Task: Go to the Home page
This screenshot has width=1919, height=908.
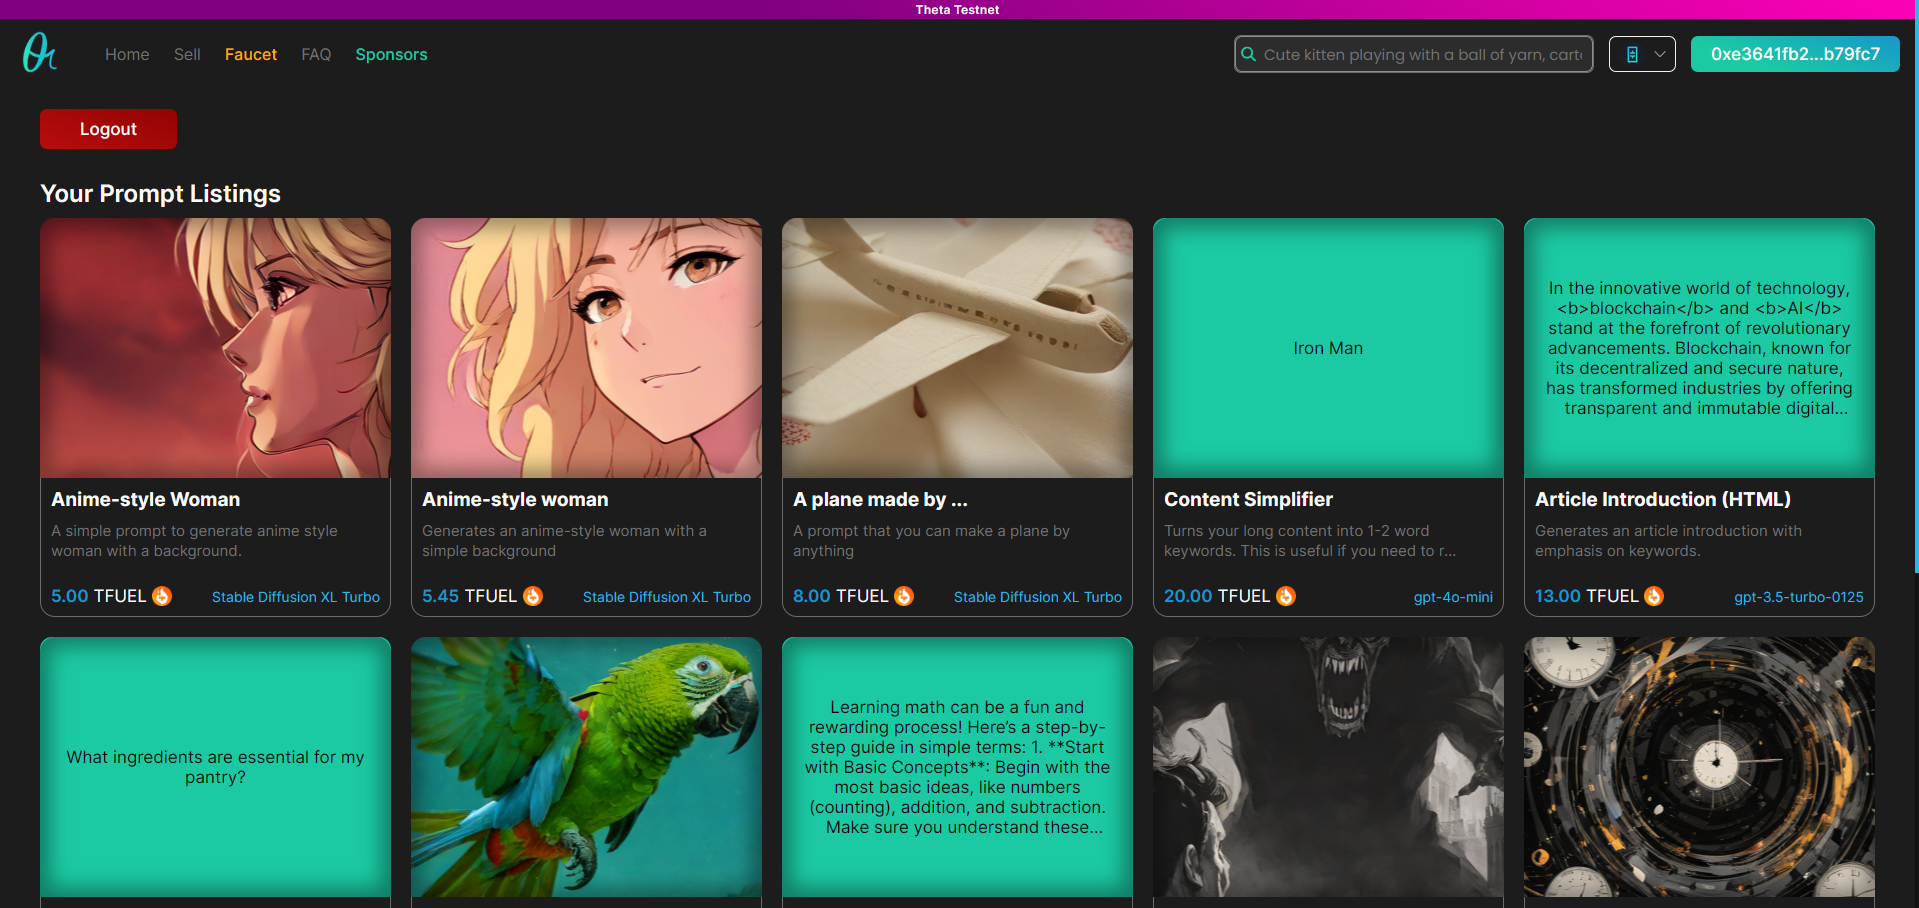Action: (127, 54)
